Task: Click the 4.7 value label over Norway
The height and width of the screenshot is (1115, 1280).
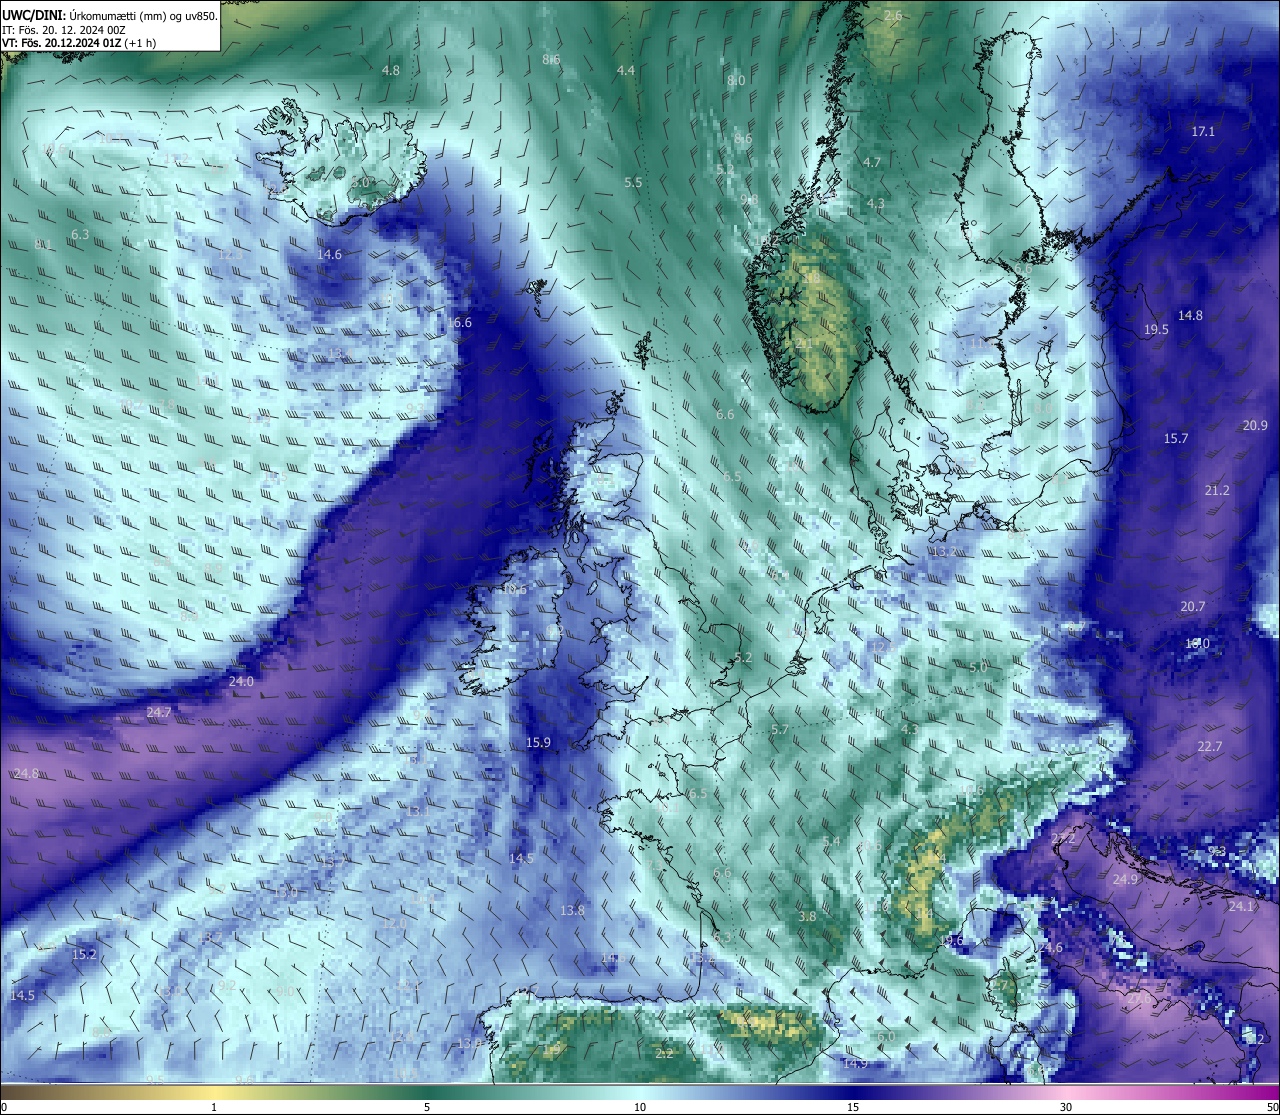Action: [872, 162]
